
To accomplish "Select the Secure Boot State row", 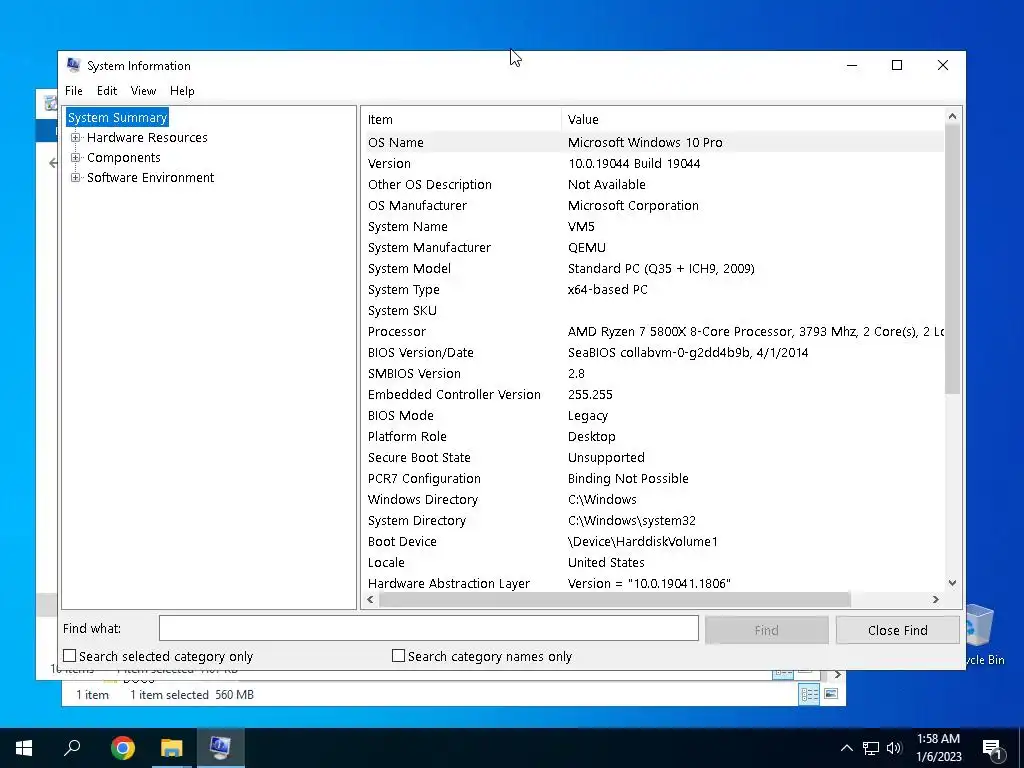I will click(653, 457).
